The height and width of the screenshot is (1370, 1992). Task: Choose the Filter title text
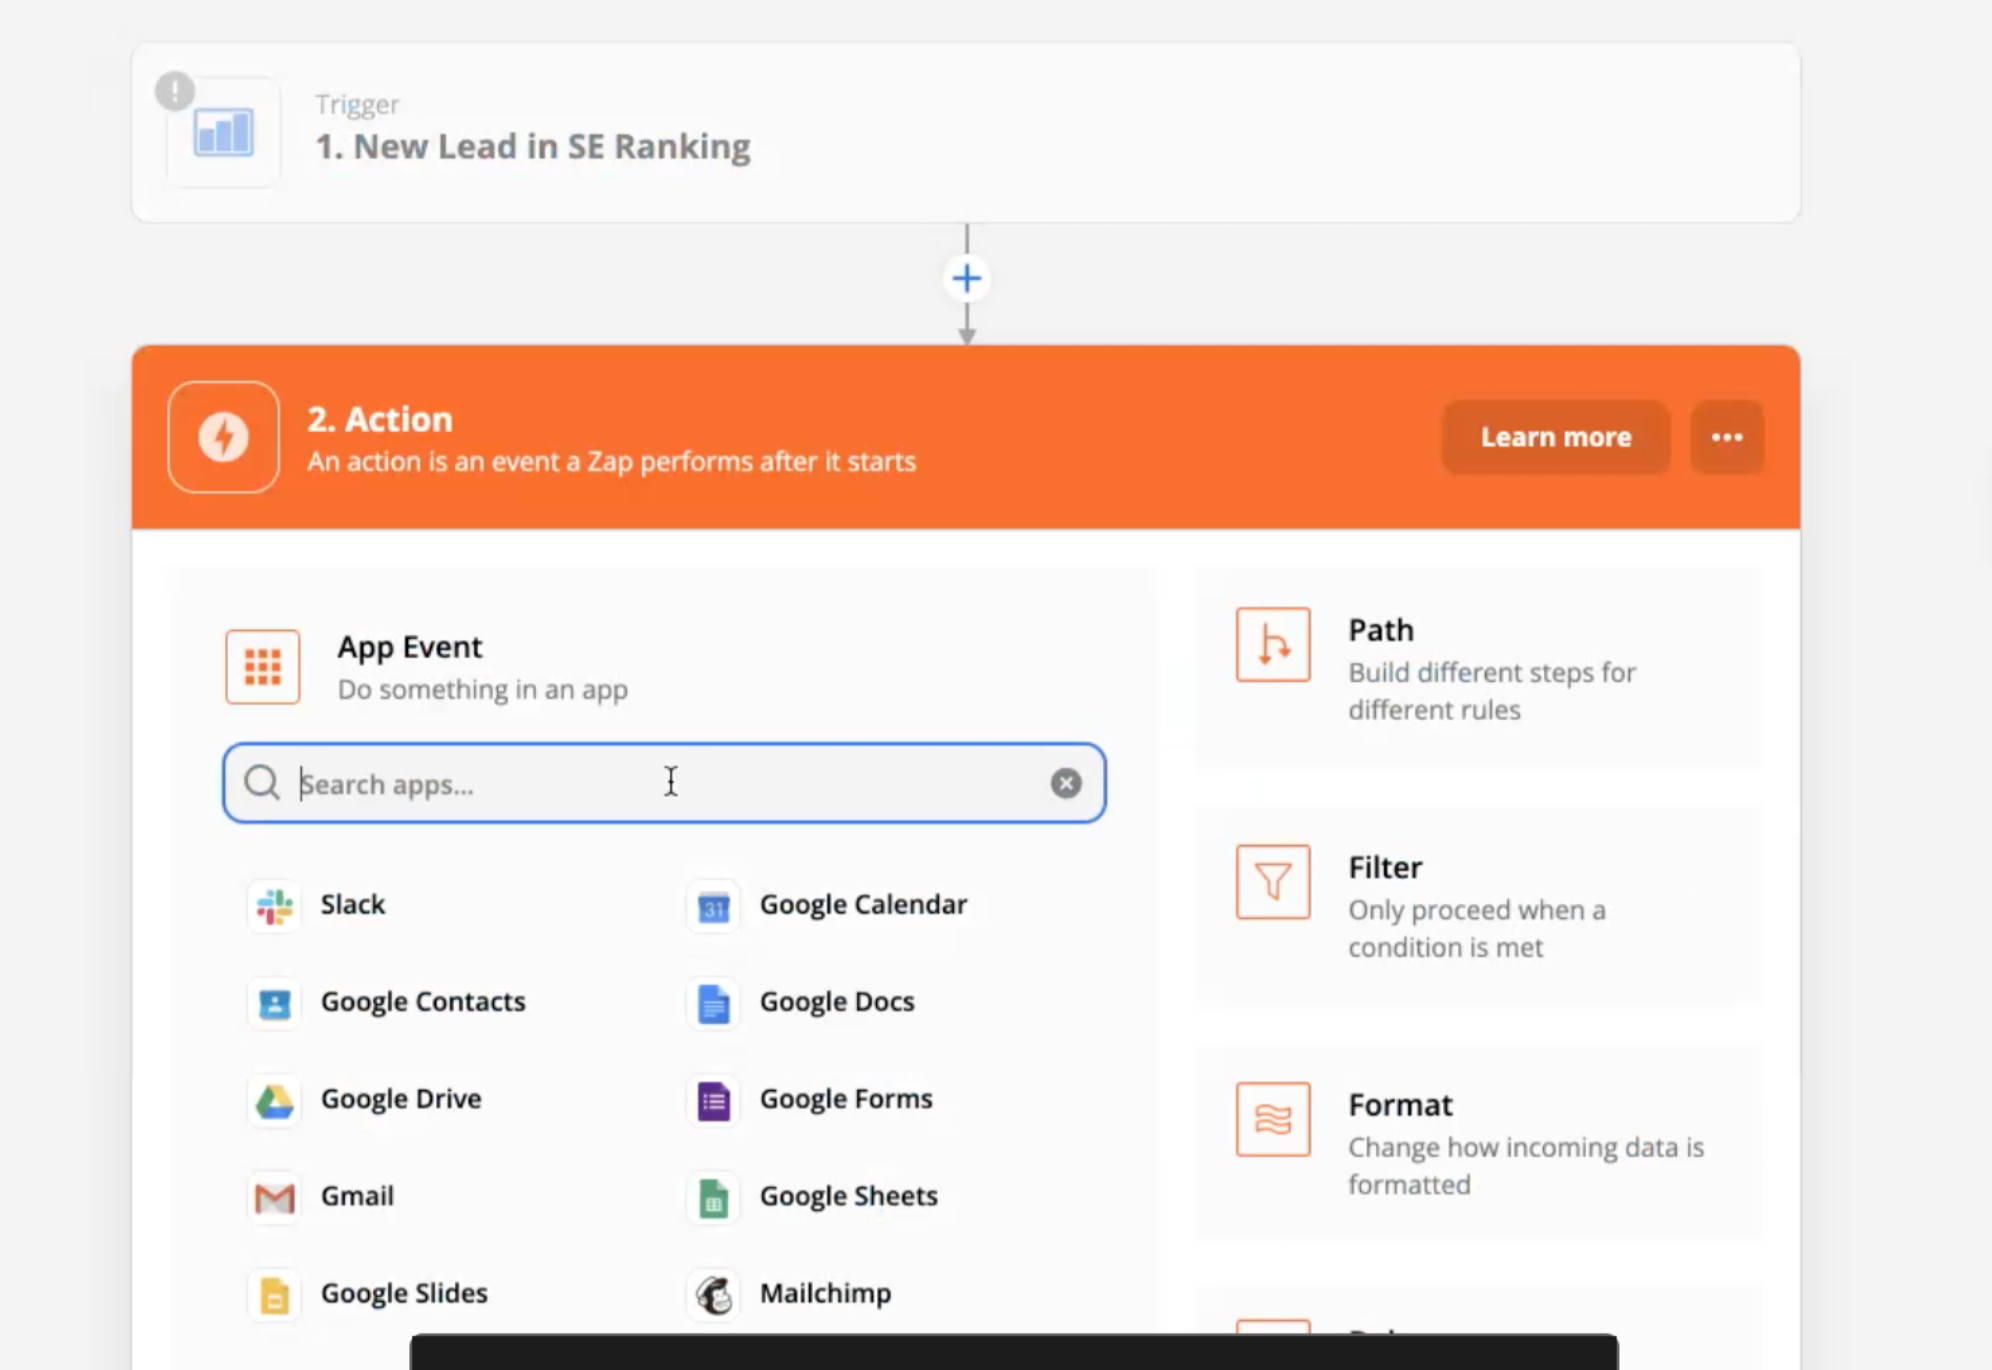pyautogui.click(x=1385, y=867)
